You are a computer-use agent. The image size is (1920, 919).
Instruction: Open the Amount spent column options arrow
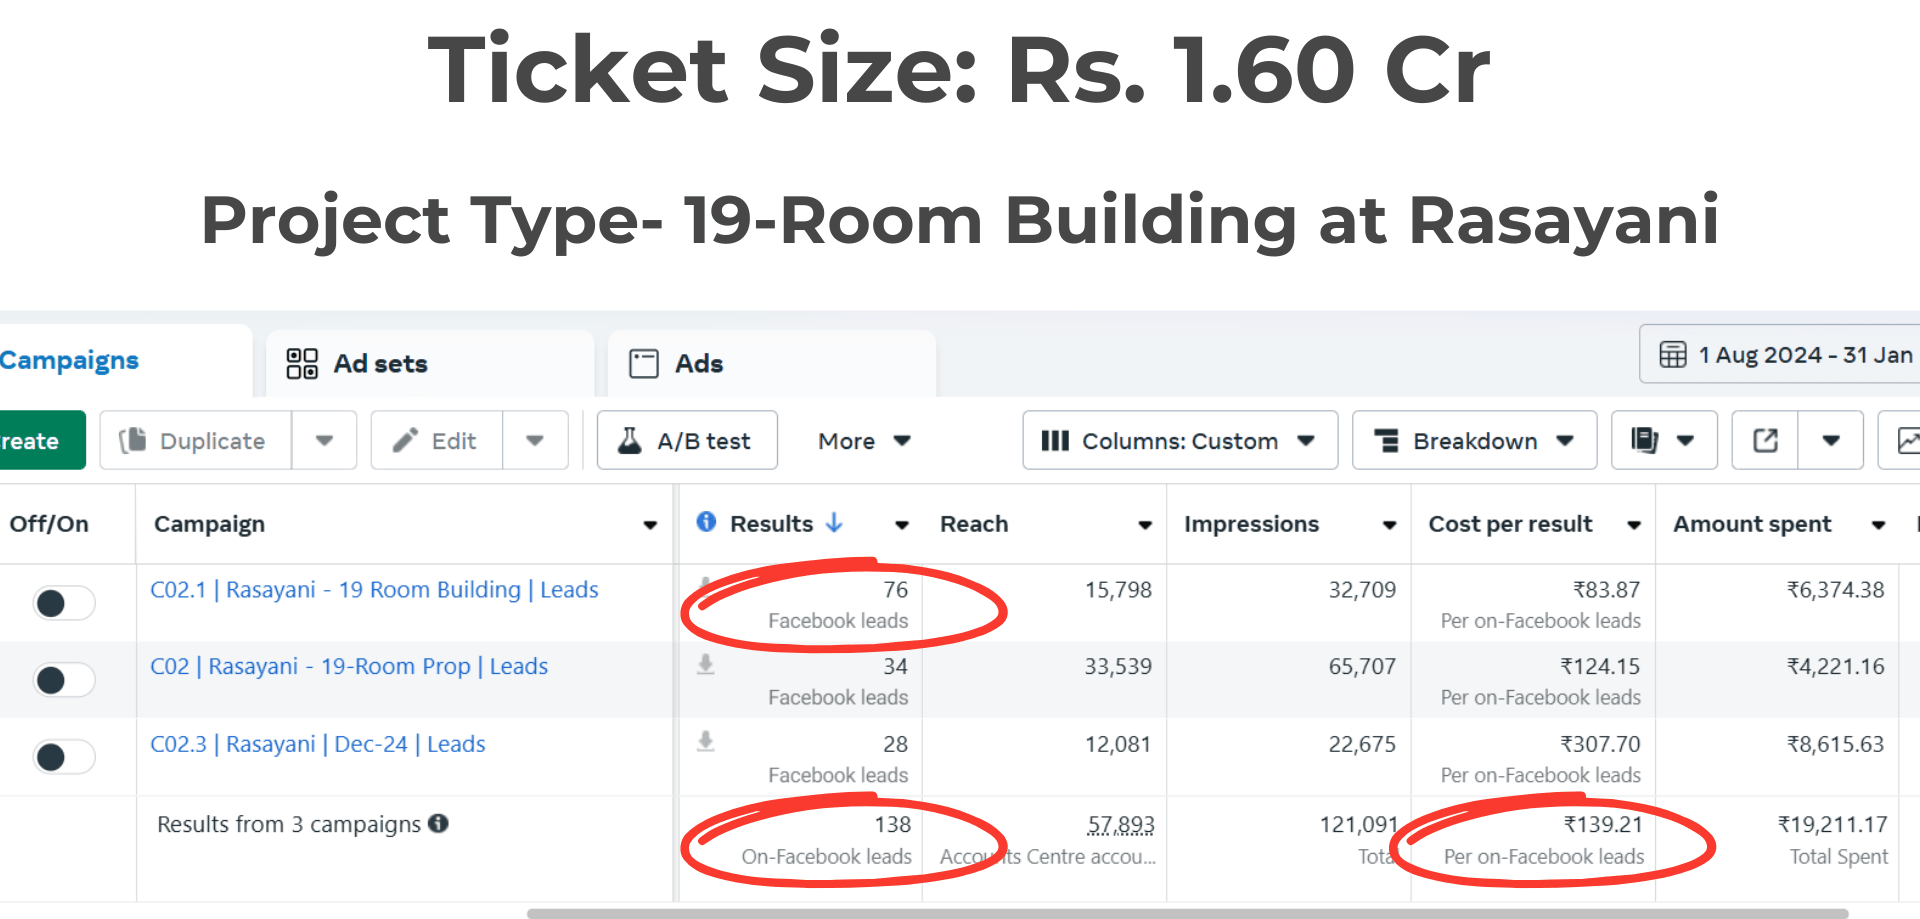click(x=1878, y=525)
